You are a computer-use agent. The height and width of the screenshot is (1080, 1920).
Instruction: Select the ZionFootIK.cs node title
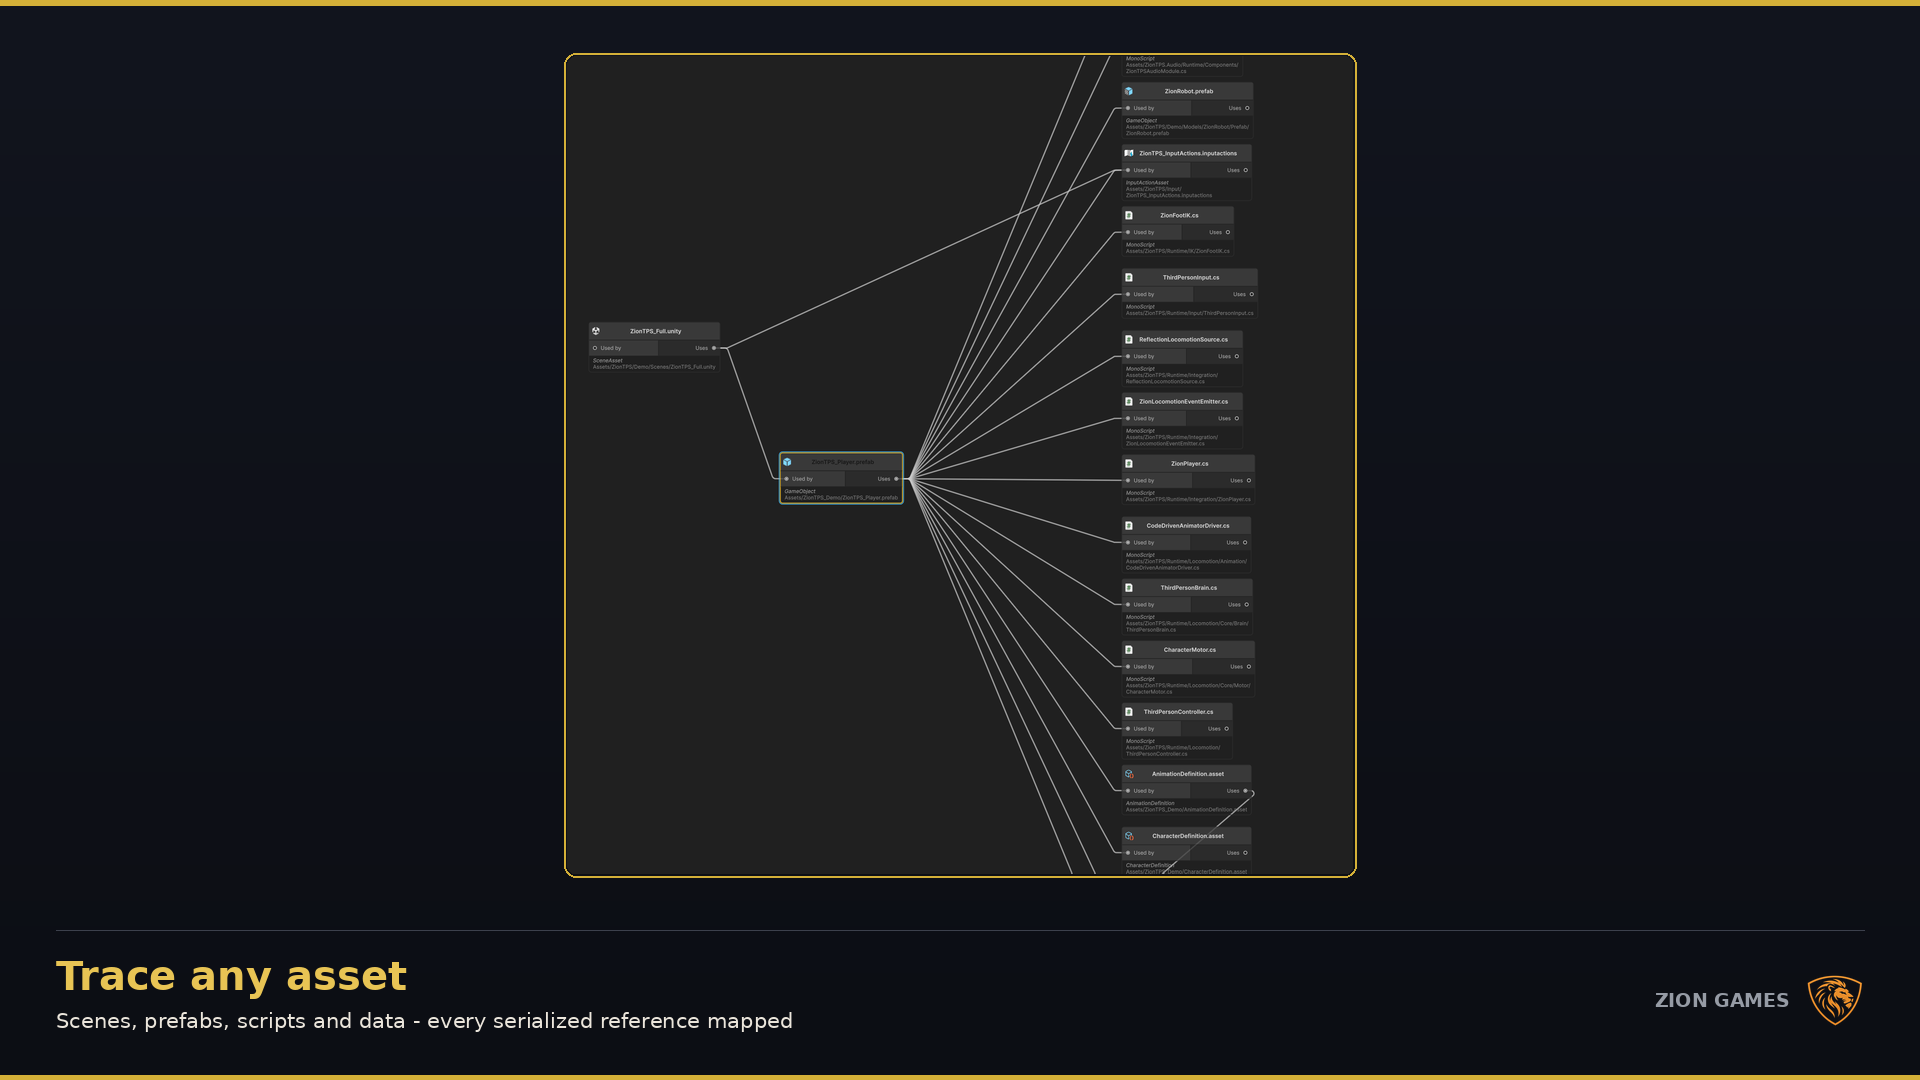pyautogui.click(x=1179, y=215)
